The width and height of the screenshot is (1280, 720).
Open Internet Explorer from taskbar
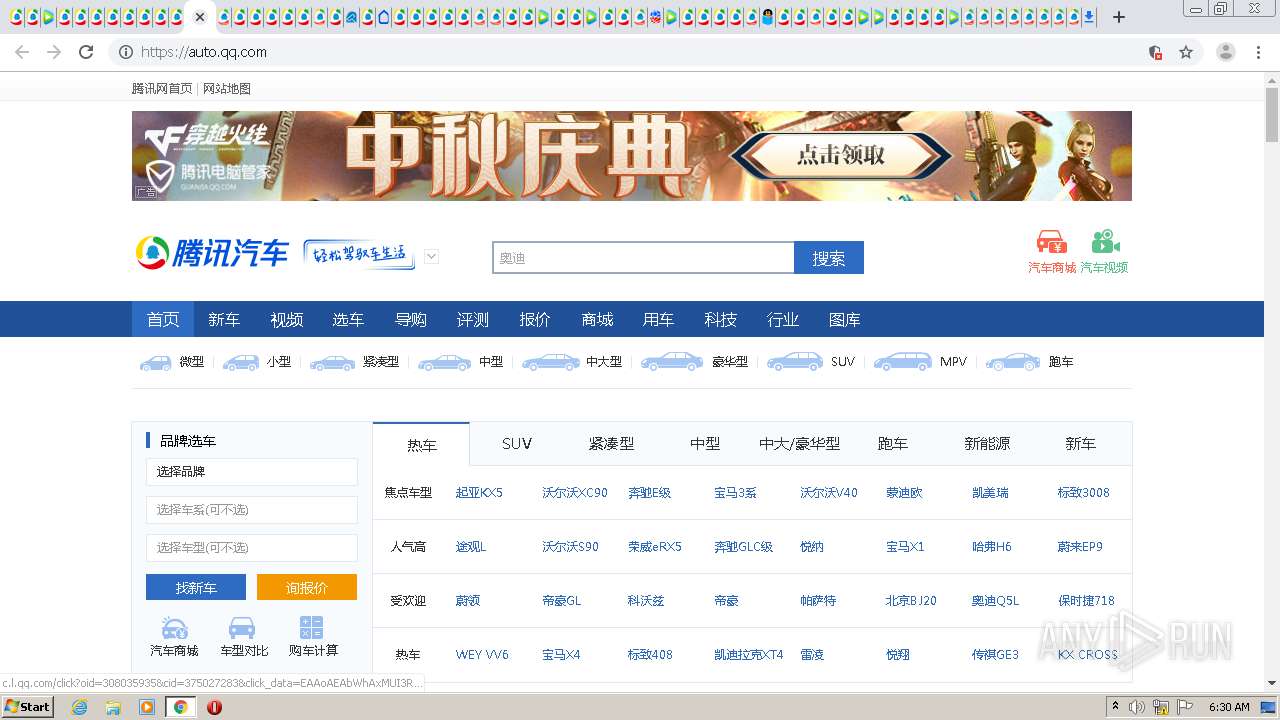coord(79,707)
